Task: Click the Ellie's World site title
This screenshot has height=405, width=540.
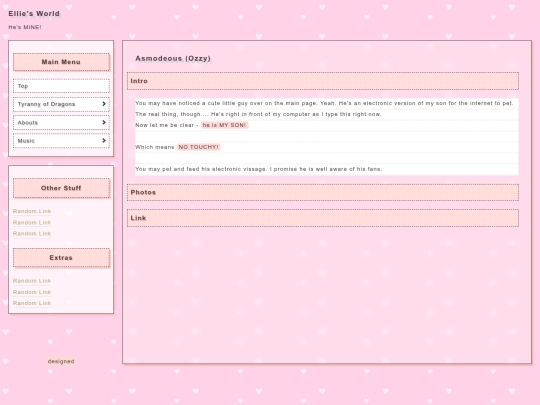Action: [x=34, y=14]
